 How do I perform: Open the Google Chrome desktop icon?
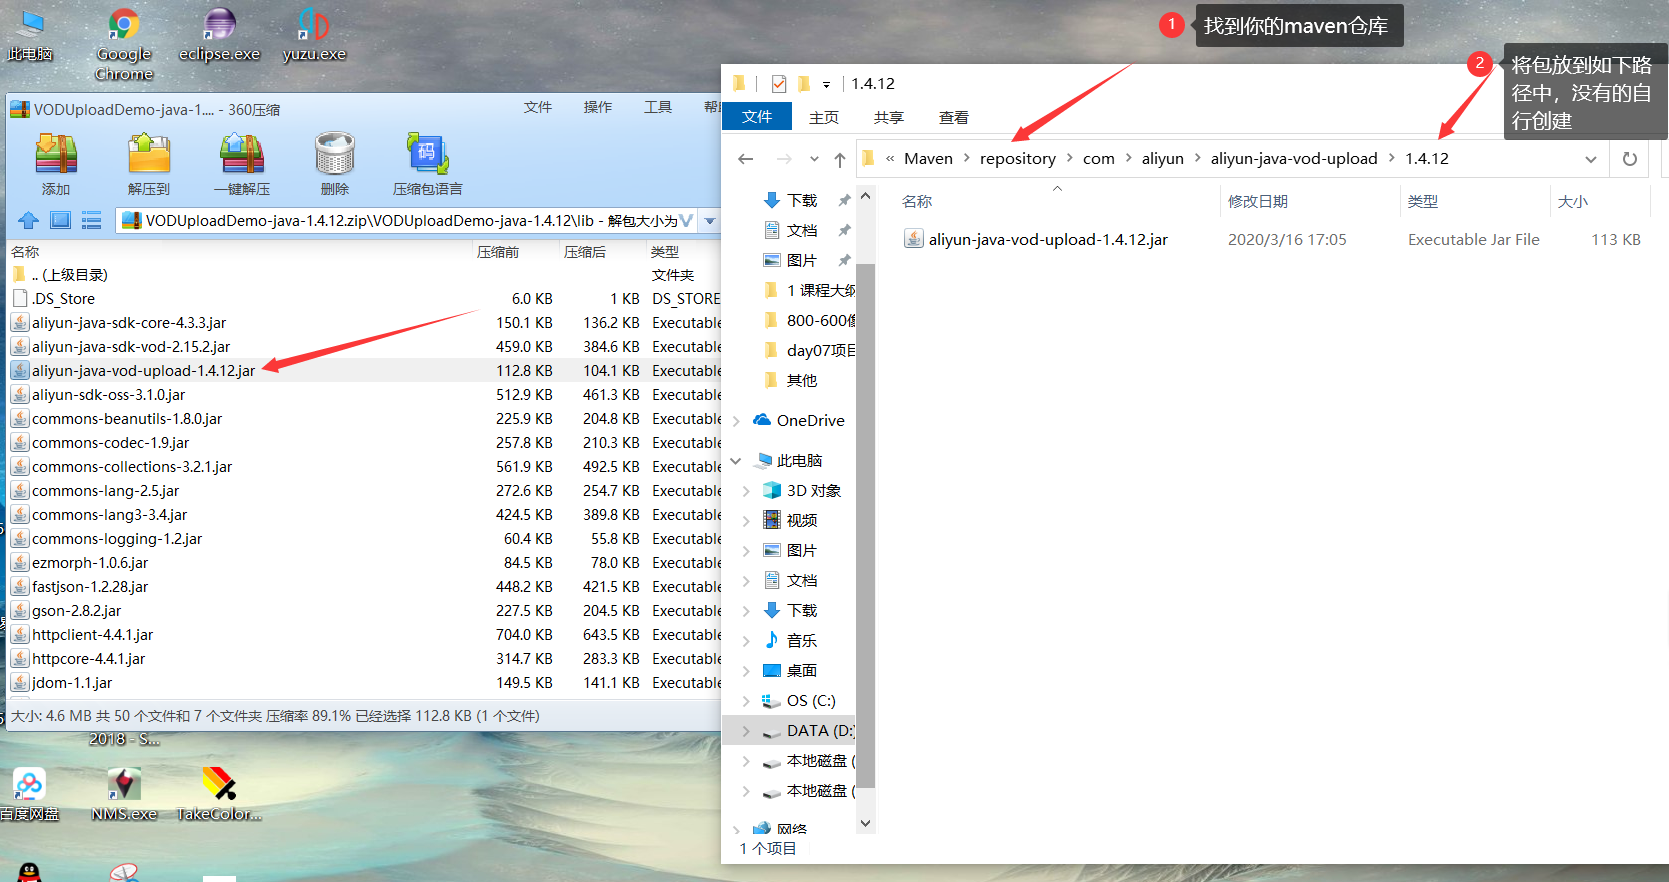(124, 44)
